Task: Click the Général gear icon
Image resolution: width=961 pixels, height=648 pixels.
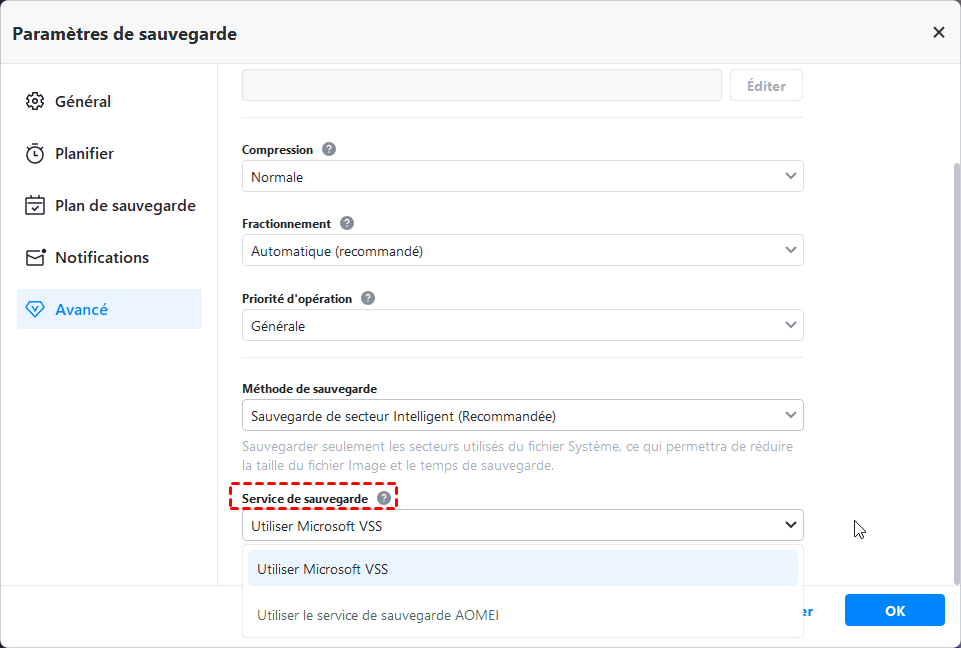Action: (x=35, y=102)
